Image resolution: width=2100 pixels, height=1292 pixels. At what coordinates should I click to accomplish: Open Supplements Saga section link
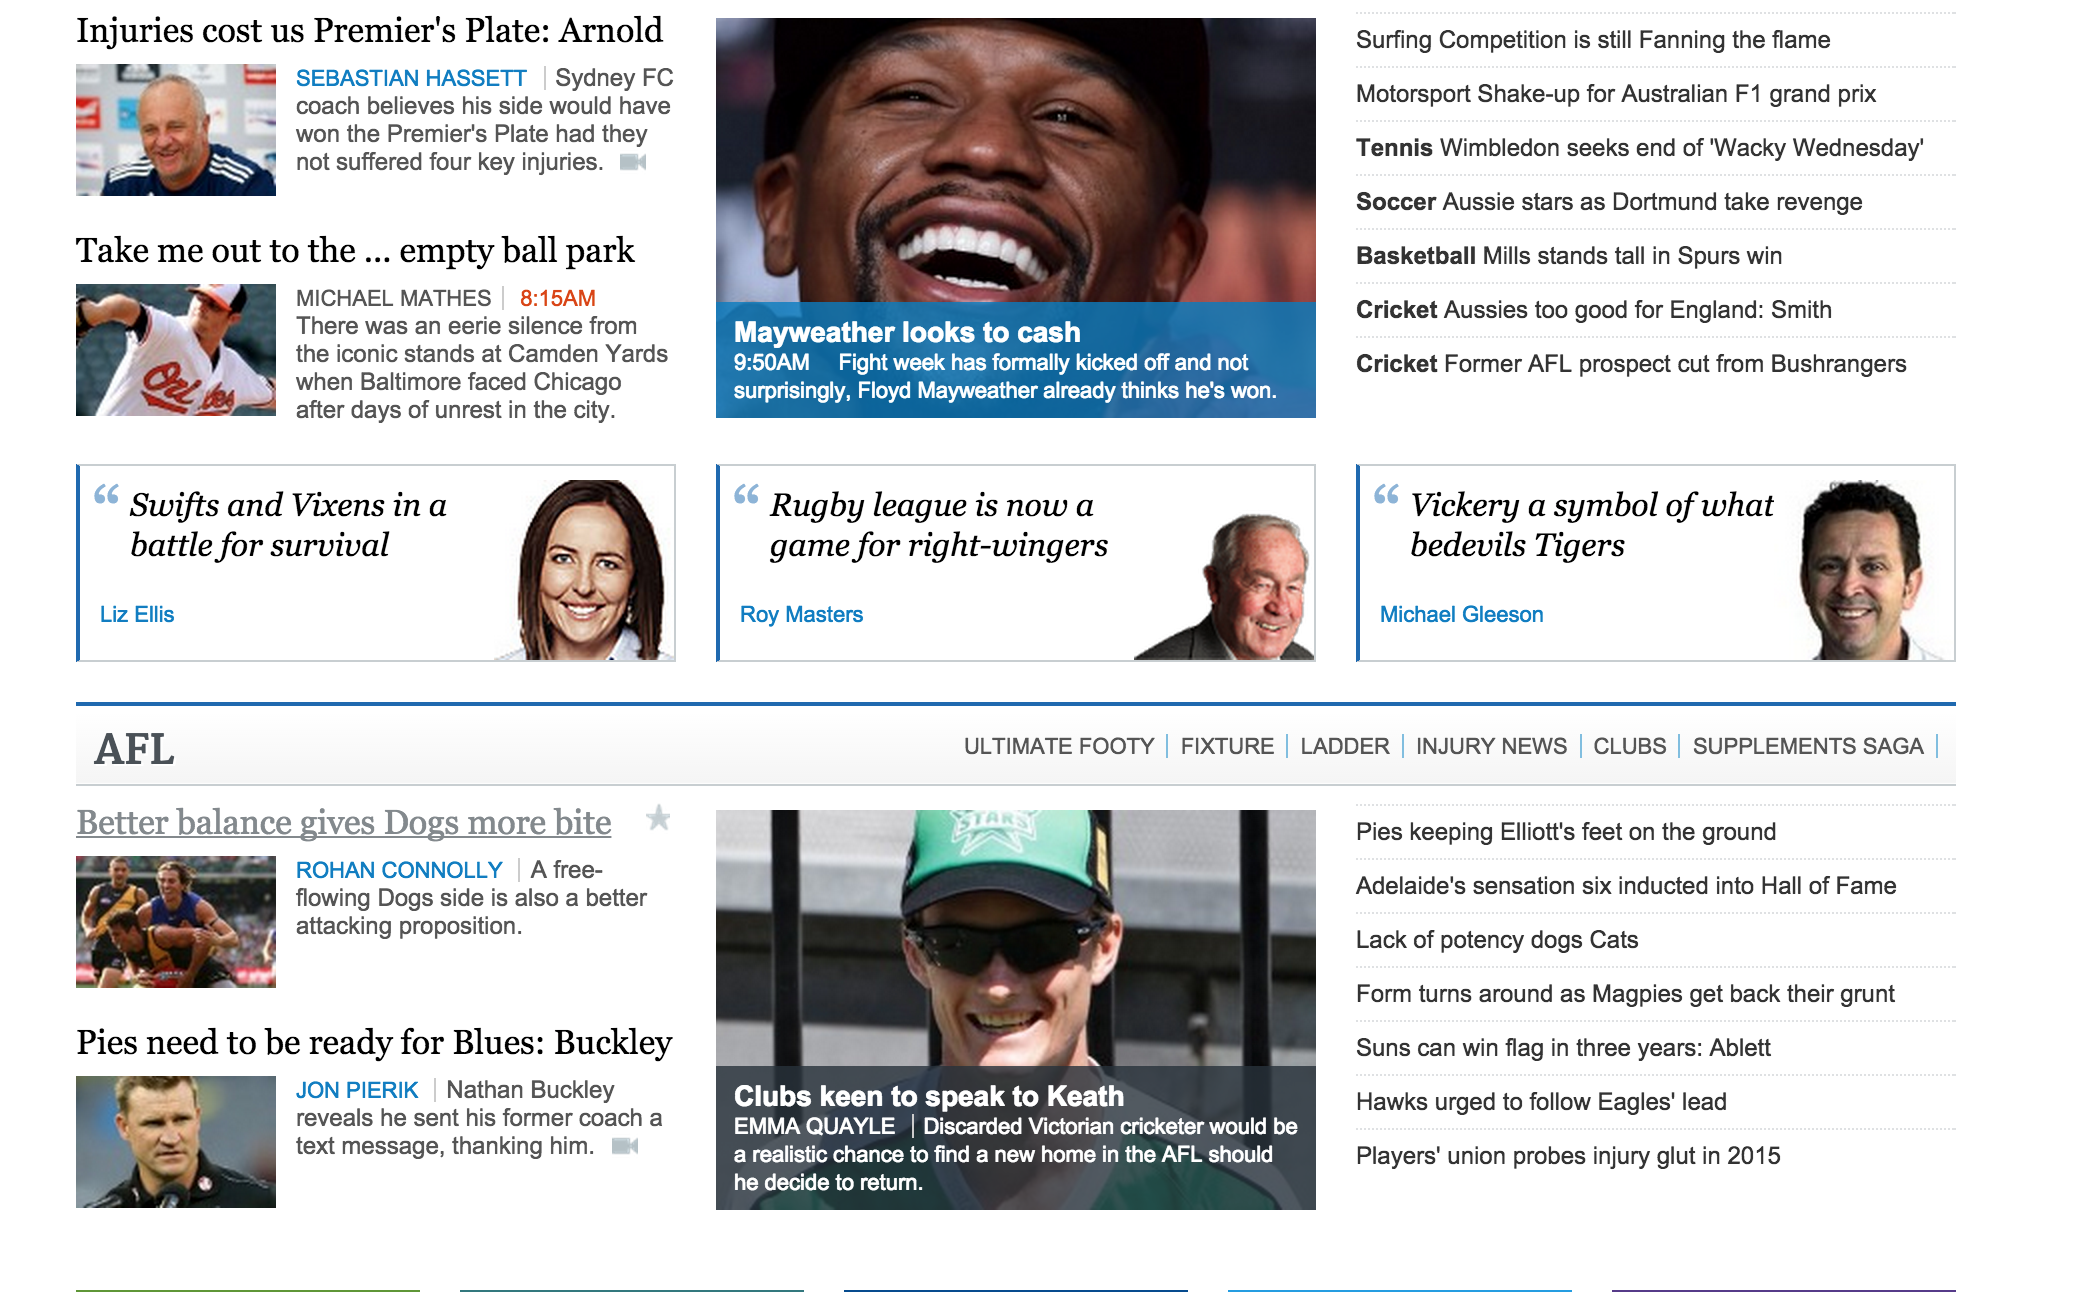[x=1807, y=746]
